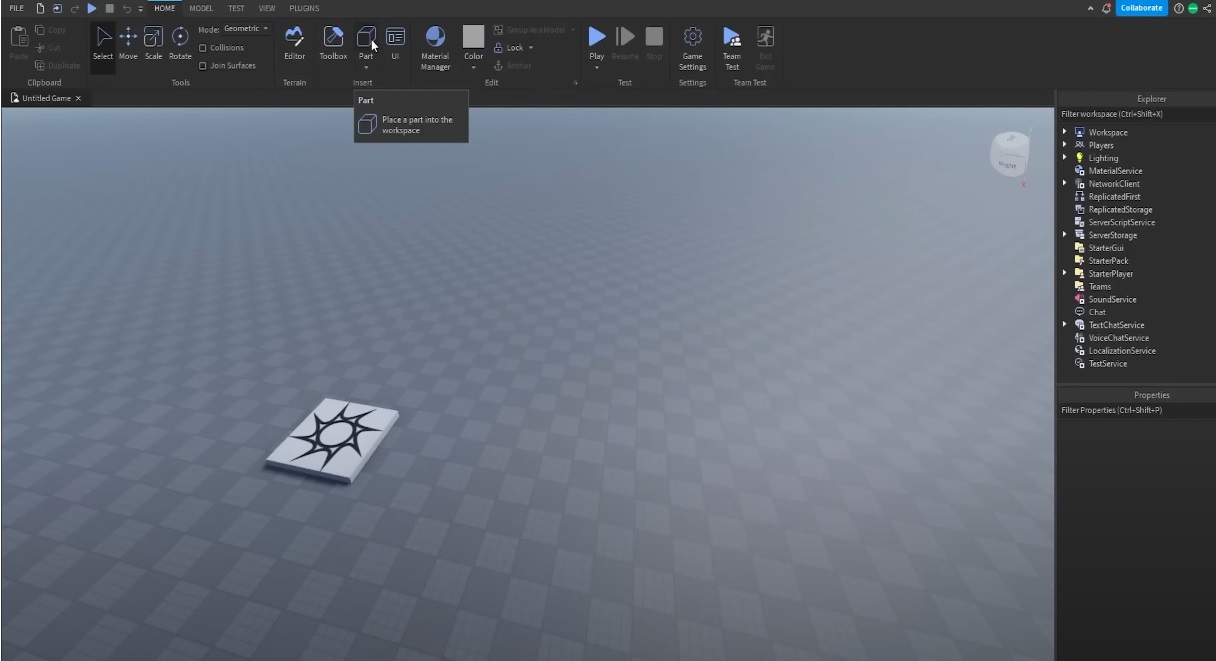Select Workspace in Explorer

point(1108,132)
